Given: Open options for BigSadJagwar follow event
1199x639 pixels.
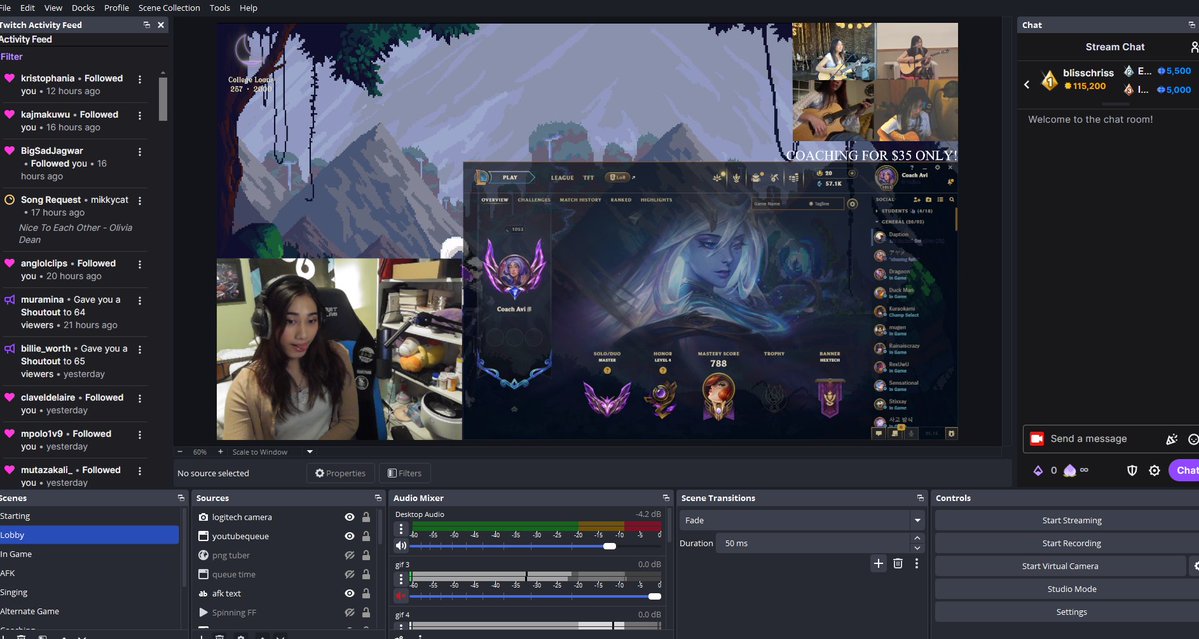Looking at the screenshot, I should point(139,152).
